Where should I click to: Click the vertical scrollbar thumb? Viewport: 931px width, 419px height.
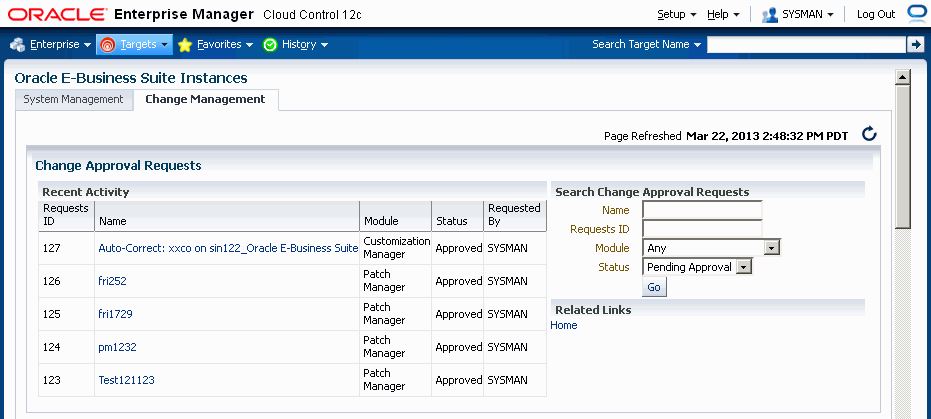click(x=902, y=157)
